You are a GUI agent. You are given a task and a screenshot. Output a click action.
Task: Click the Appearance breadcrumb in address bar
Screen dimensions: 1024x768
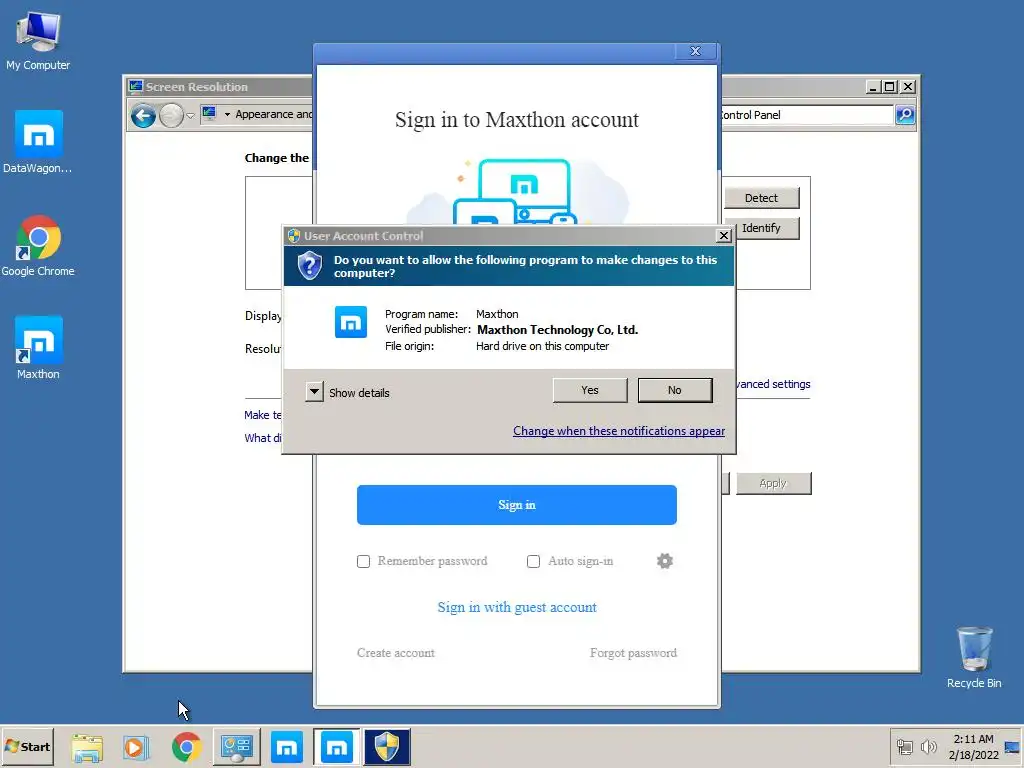274,114
